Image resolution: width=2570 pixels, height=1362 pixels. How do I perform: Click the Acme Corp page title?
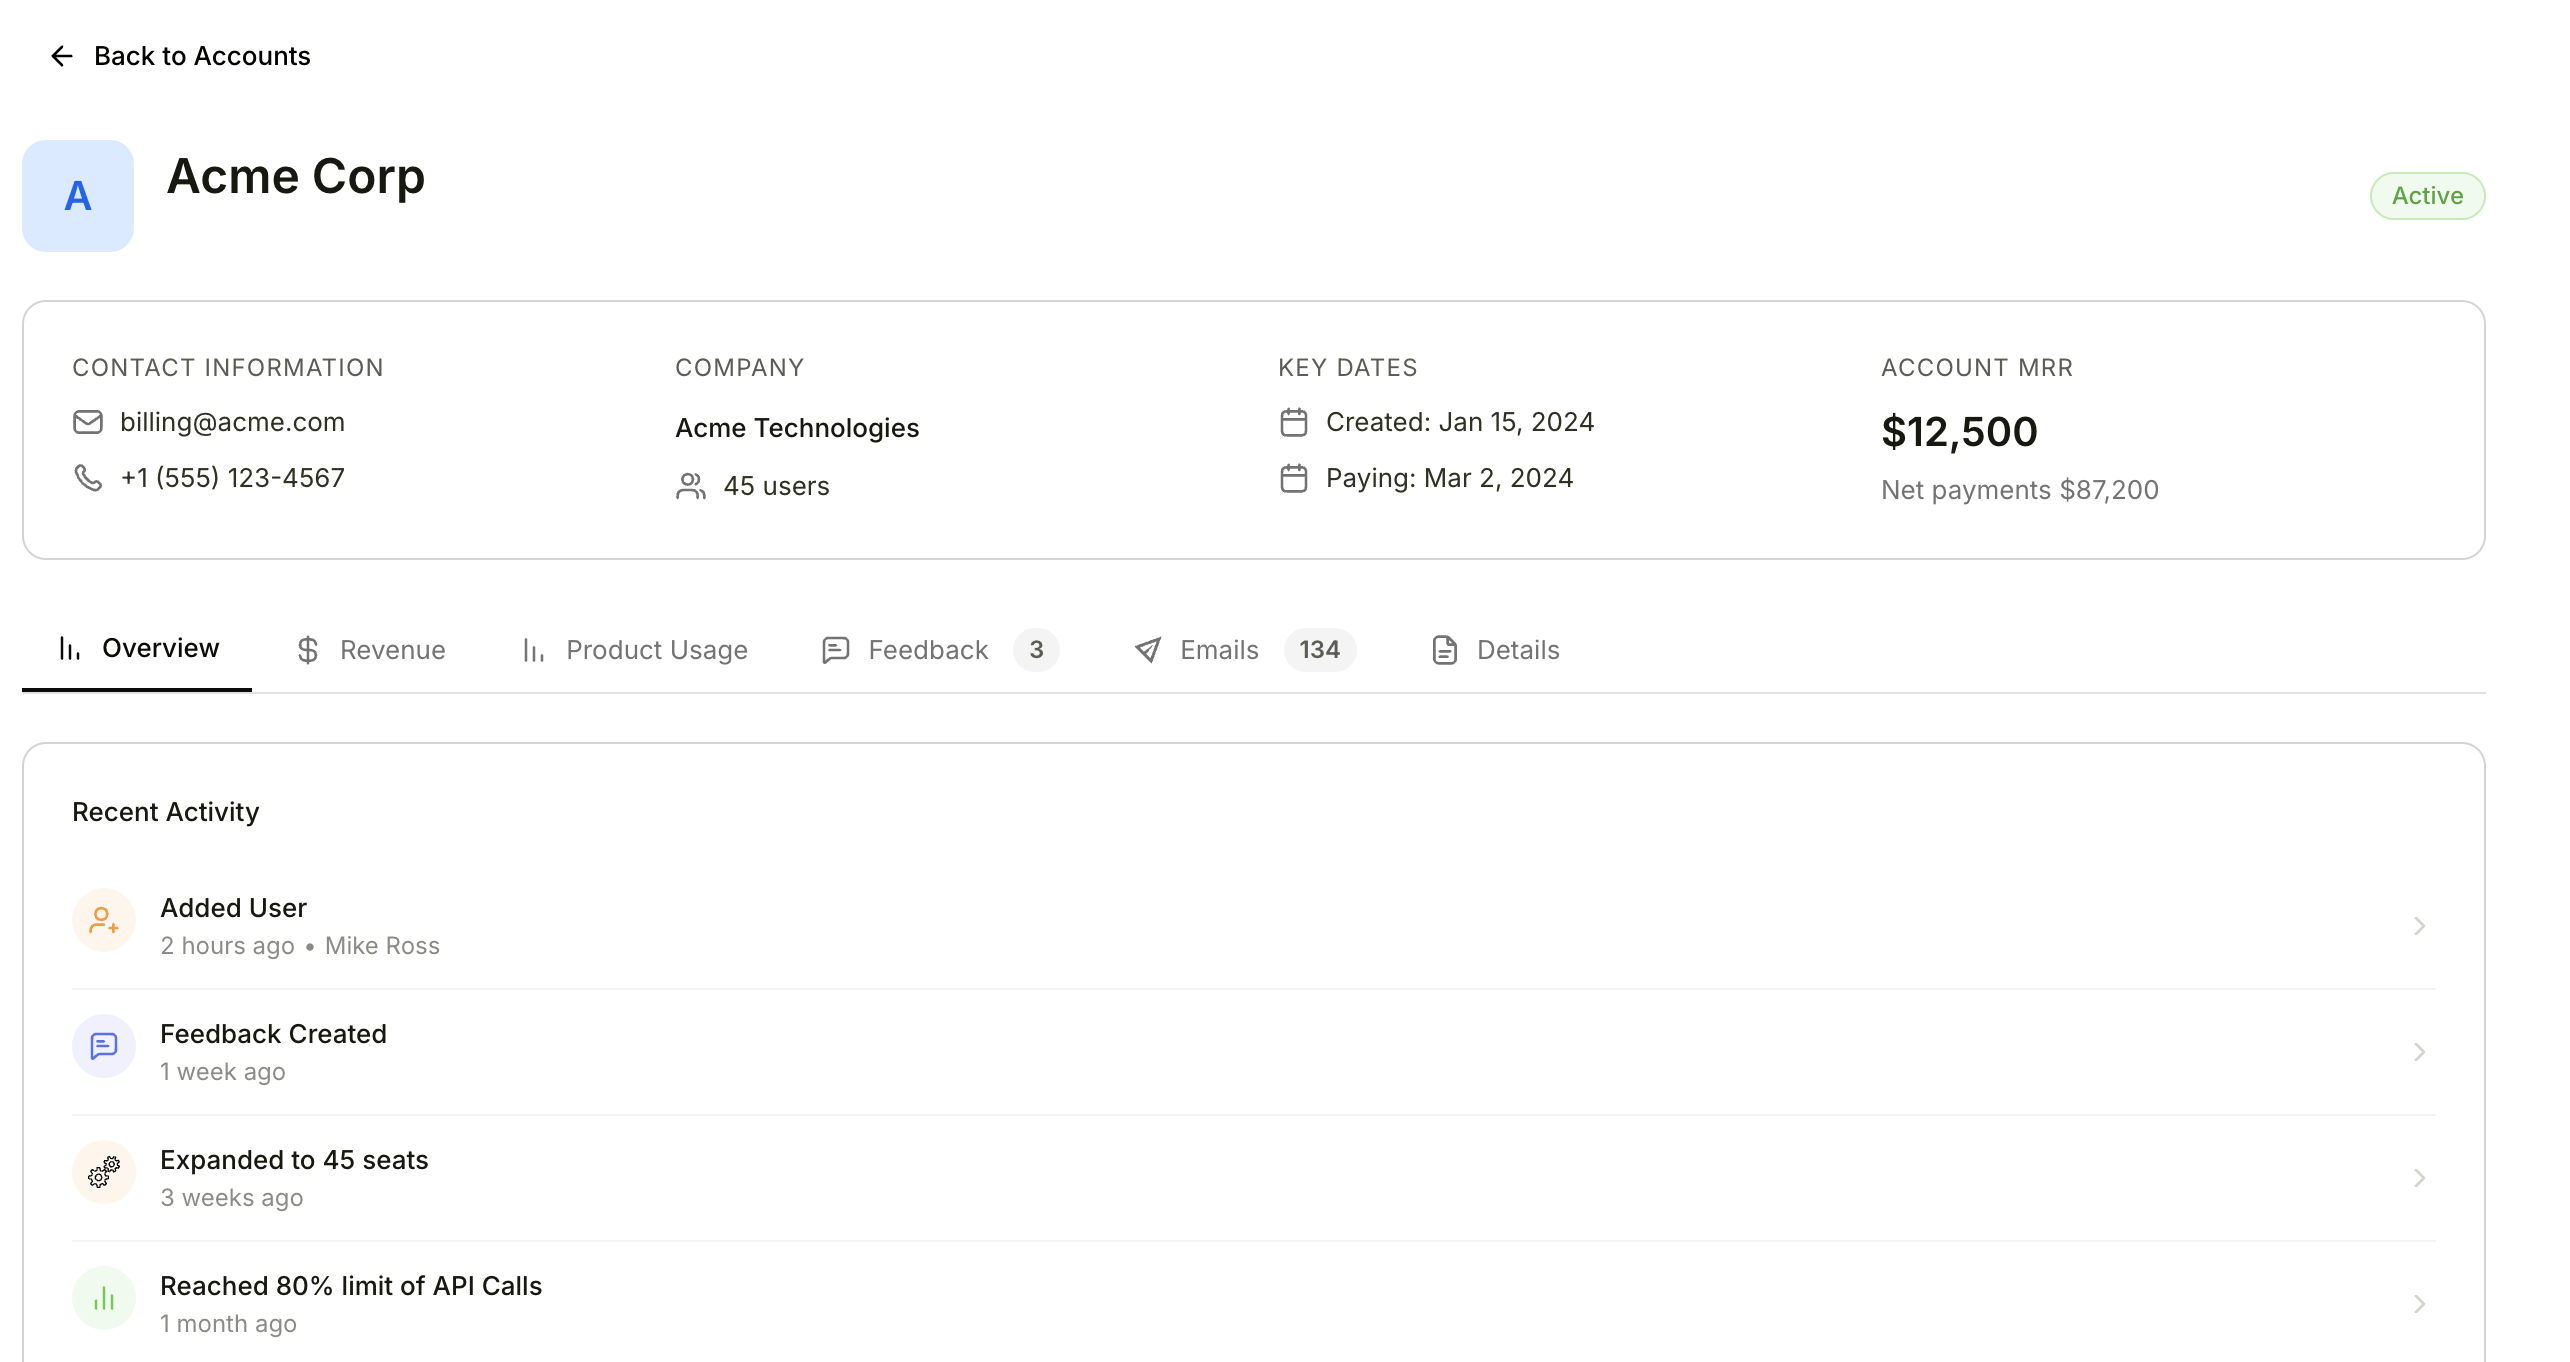[296, 176]
